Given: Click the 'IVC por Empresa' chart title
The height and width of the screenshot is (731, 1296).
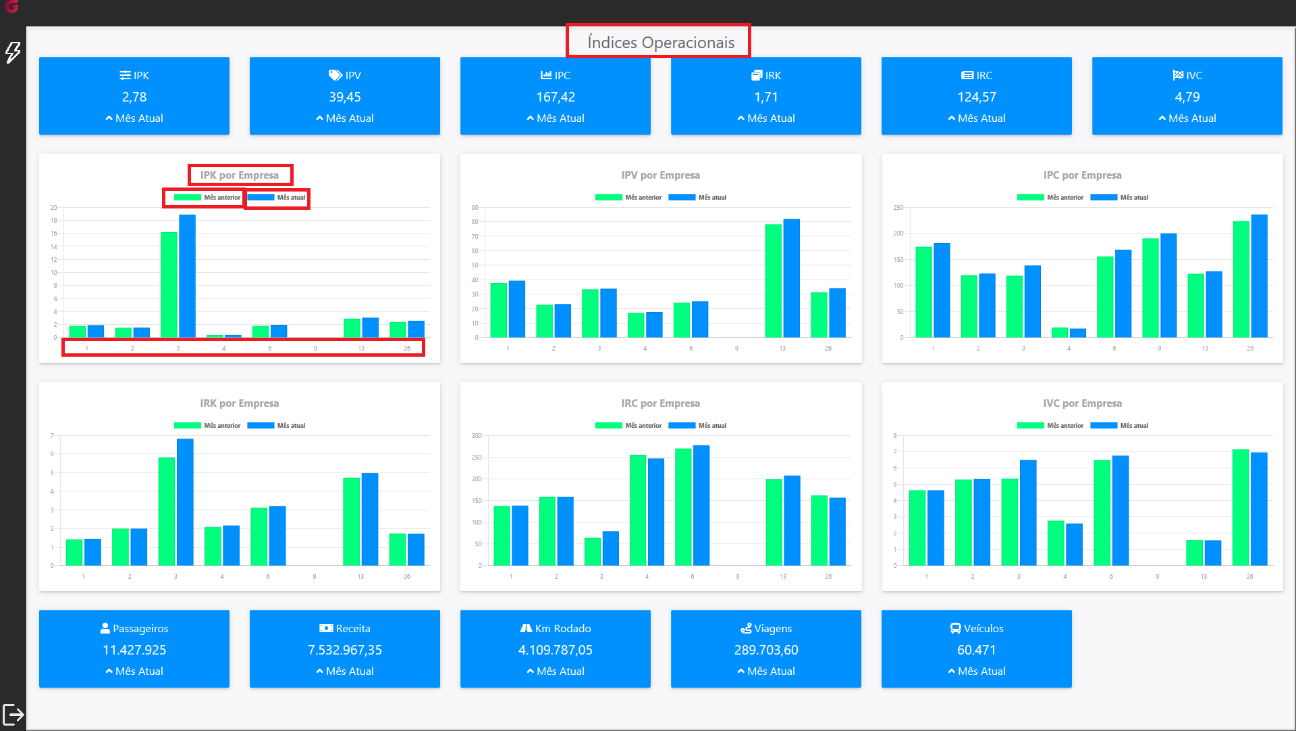Looking at the screenshot, I should point(1082,403).
